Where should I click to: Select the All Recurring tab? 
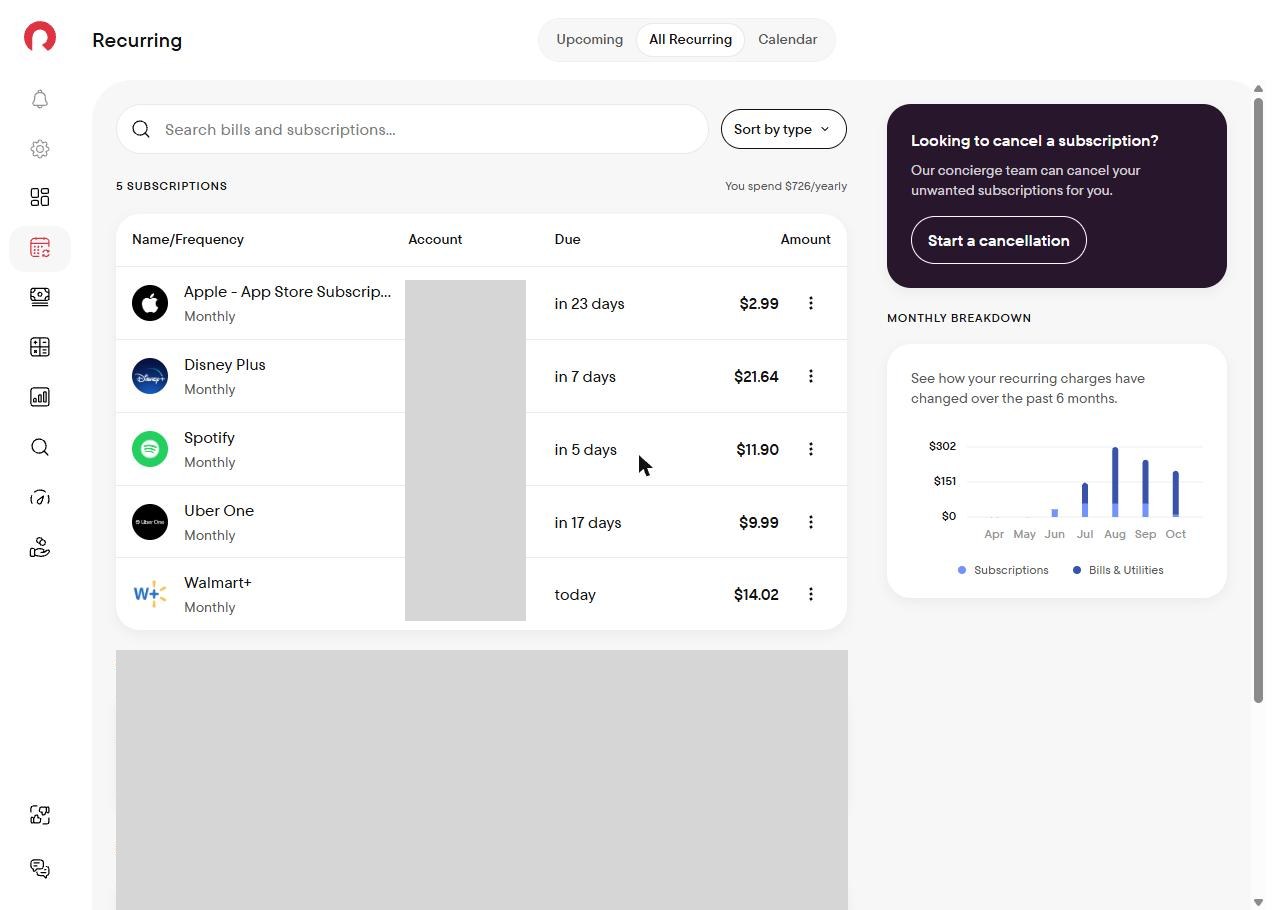pos(690,40)
